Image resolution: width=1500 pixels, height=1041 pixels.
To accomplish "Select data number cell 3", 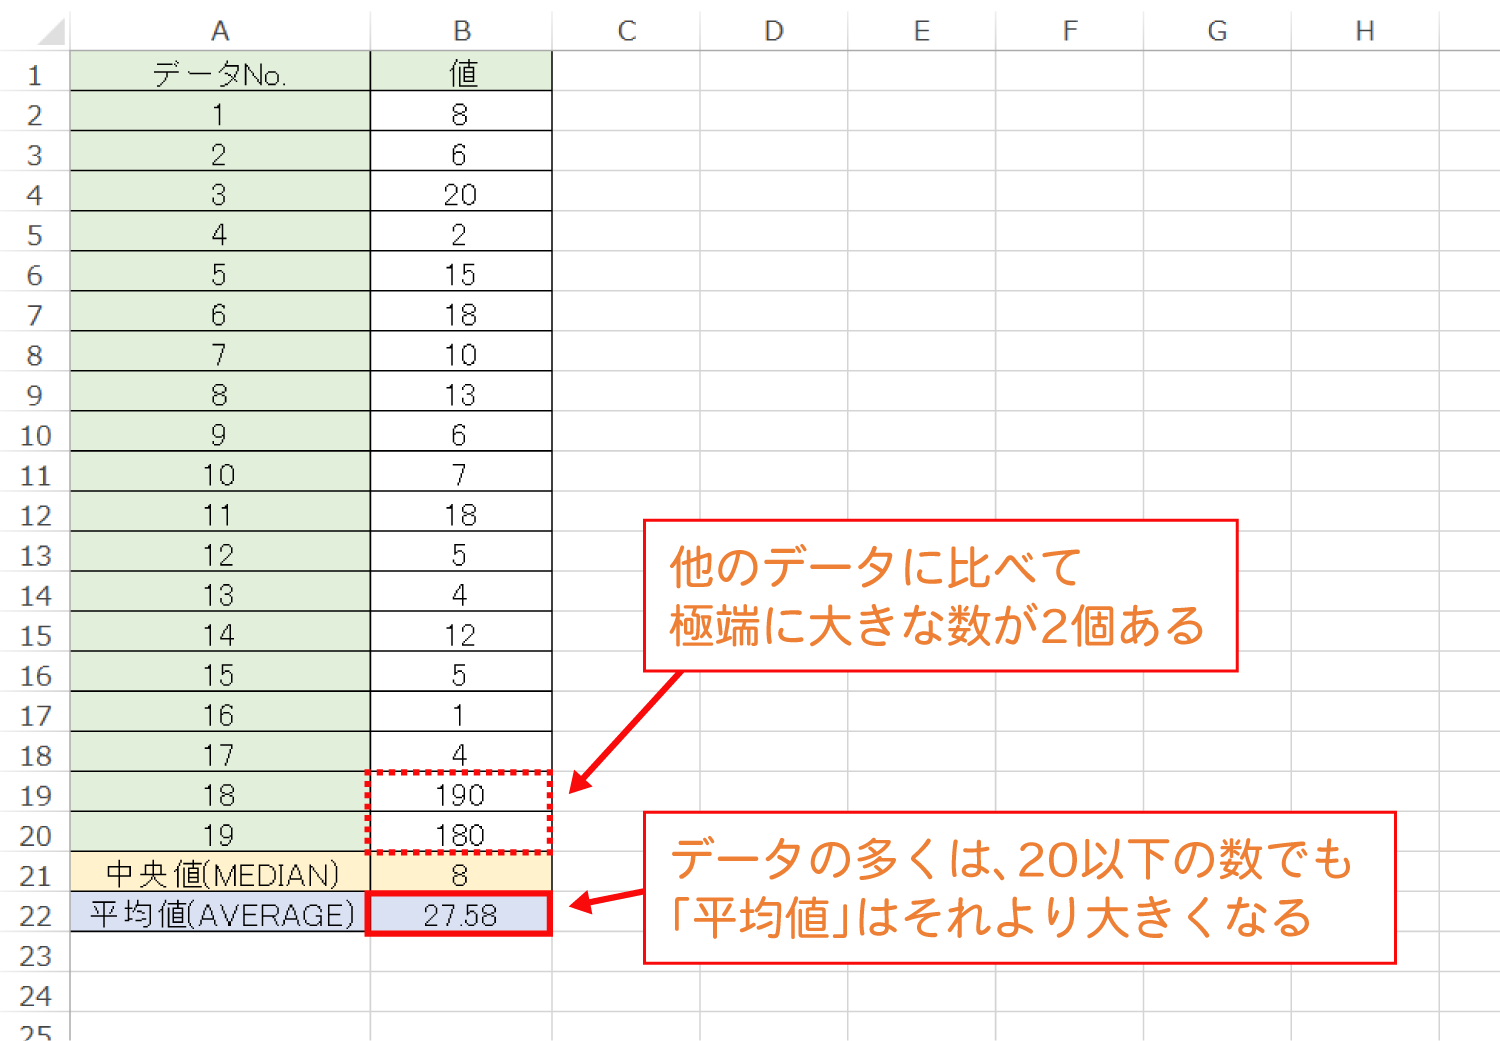I will (x=220, y=192).
